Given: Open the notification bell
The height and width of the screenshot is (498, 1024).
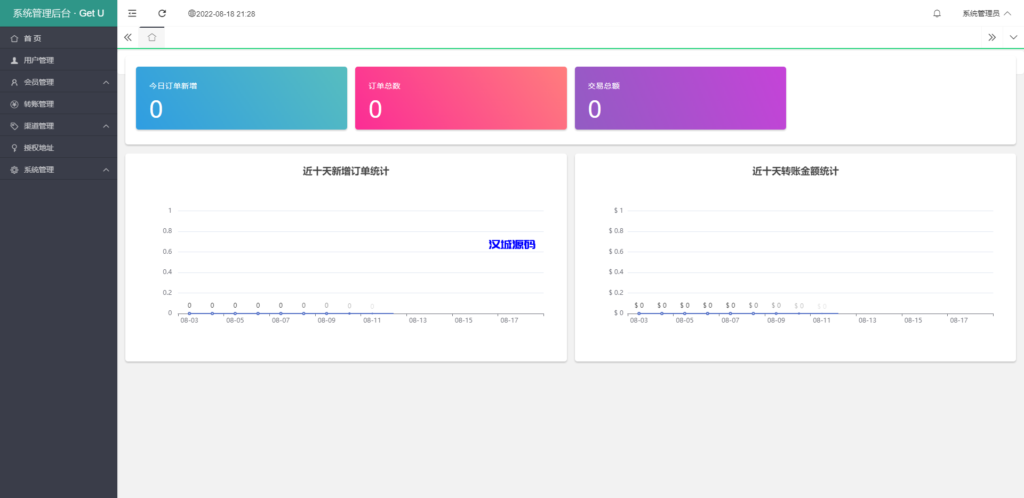Looking at the screenshot, I should [x=937, y=13].
